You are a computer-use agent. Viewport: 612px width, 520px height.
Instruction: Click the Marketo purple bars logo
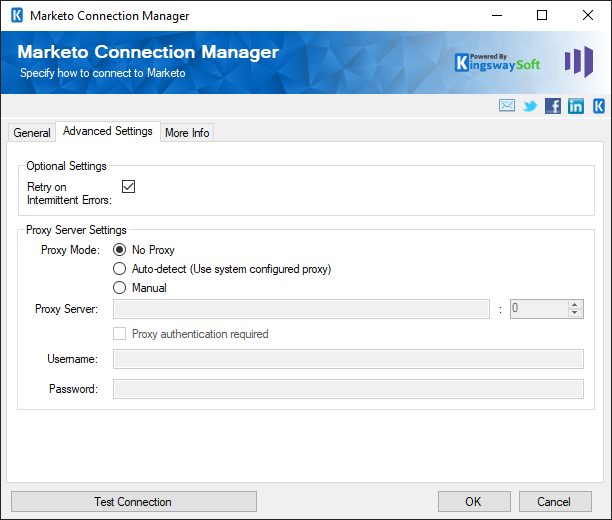point(579,62)
